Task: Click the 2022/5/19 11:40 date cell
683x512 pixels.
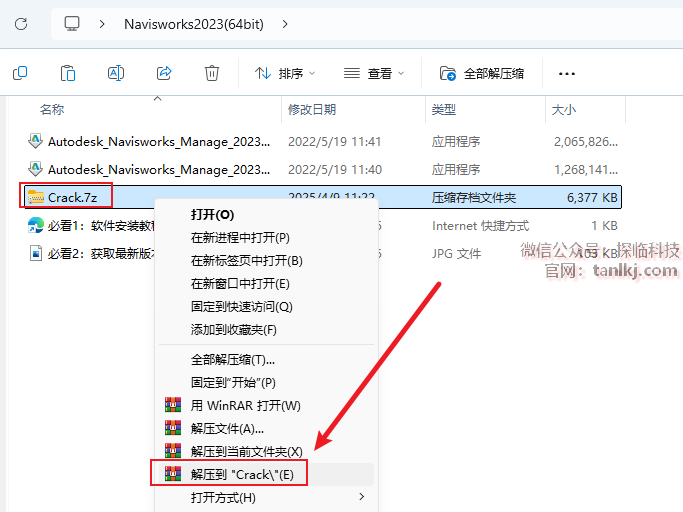Action: pos(335,170)
